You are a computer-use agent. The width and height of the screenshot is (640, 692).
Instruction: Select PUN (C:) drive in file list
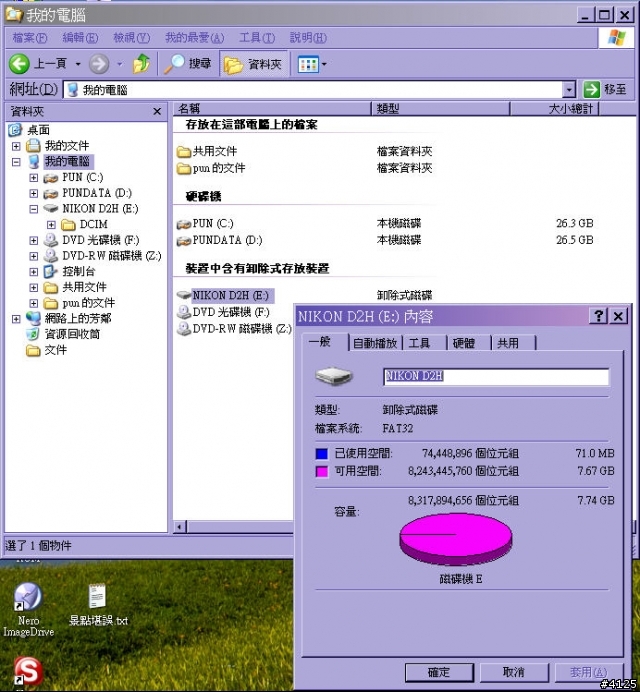(x=205, y=224)
